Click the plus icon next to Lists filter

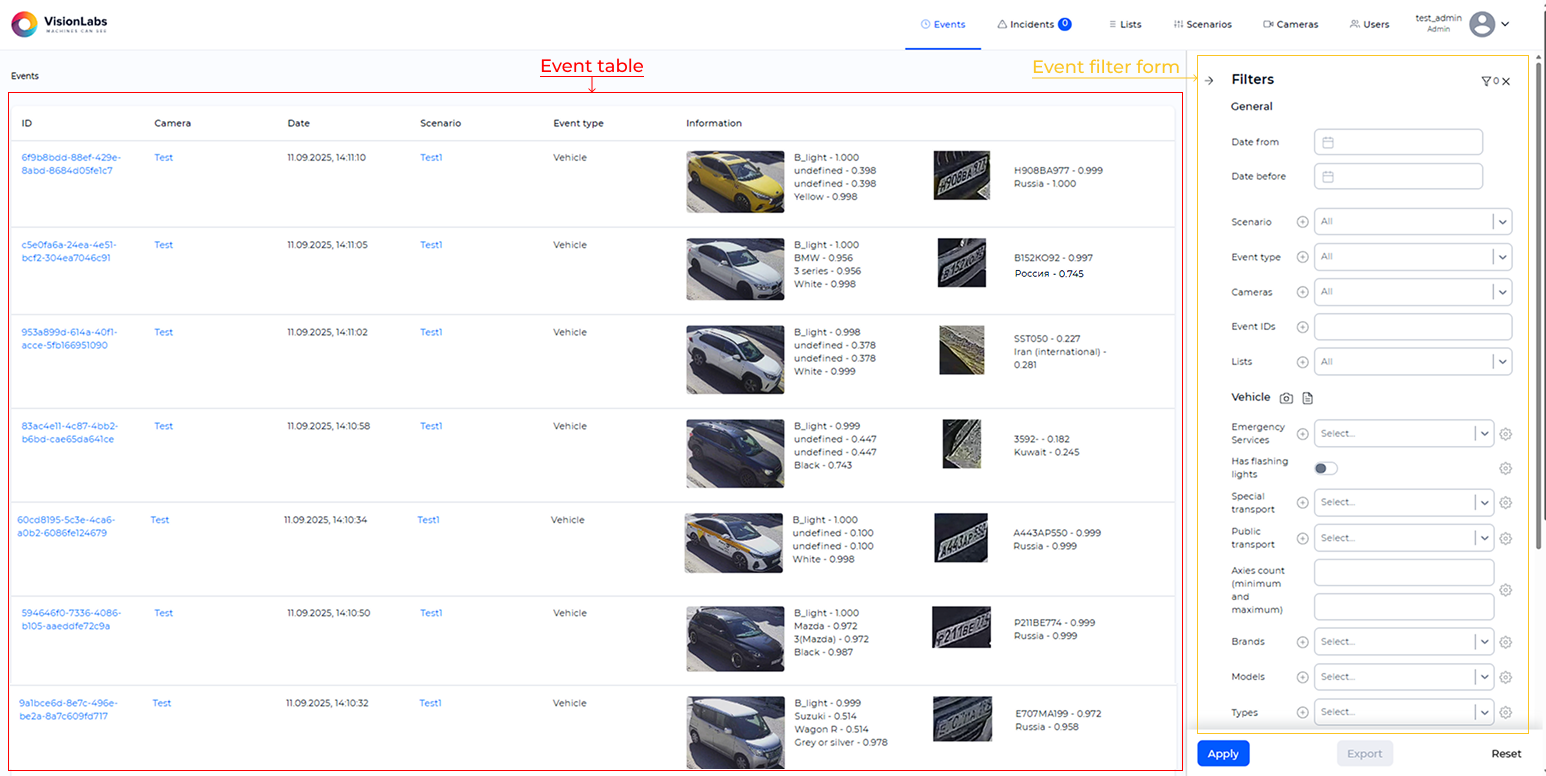[x=1303, y=361]
